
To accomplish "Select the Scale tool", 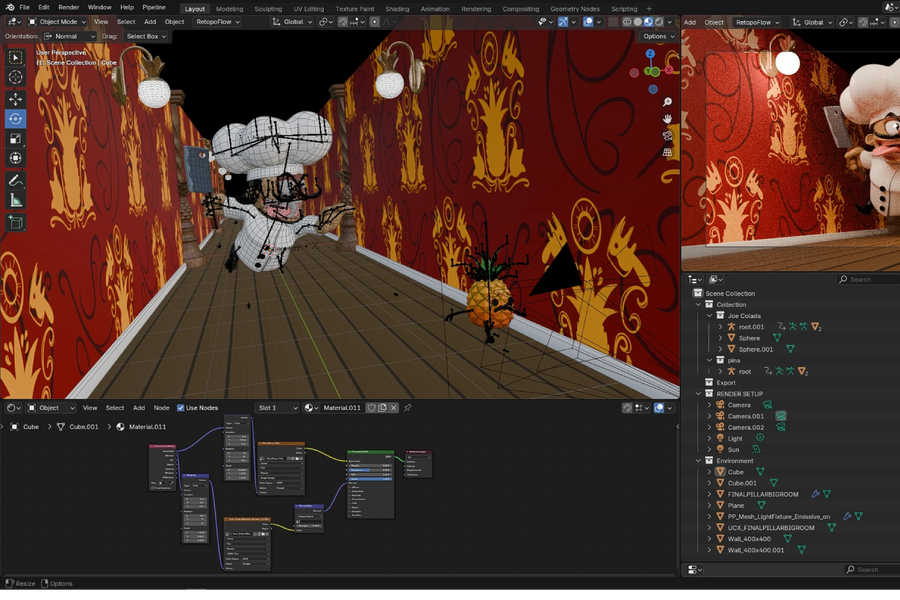I will coord(15,138).
